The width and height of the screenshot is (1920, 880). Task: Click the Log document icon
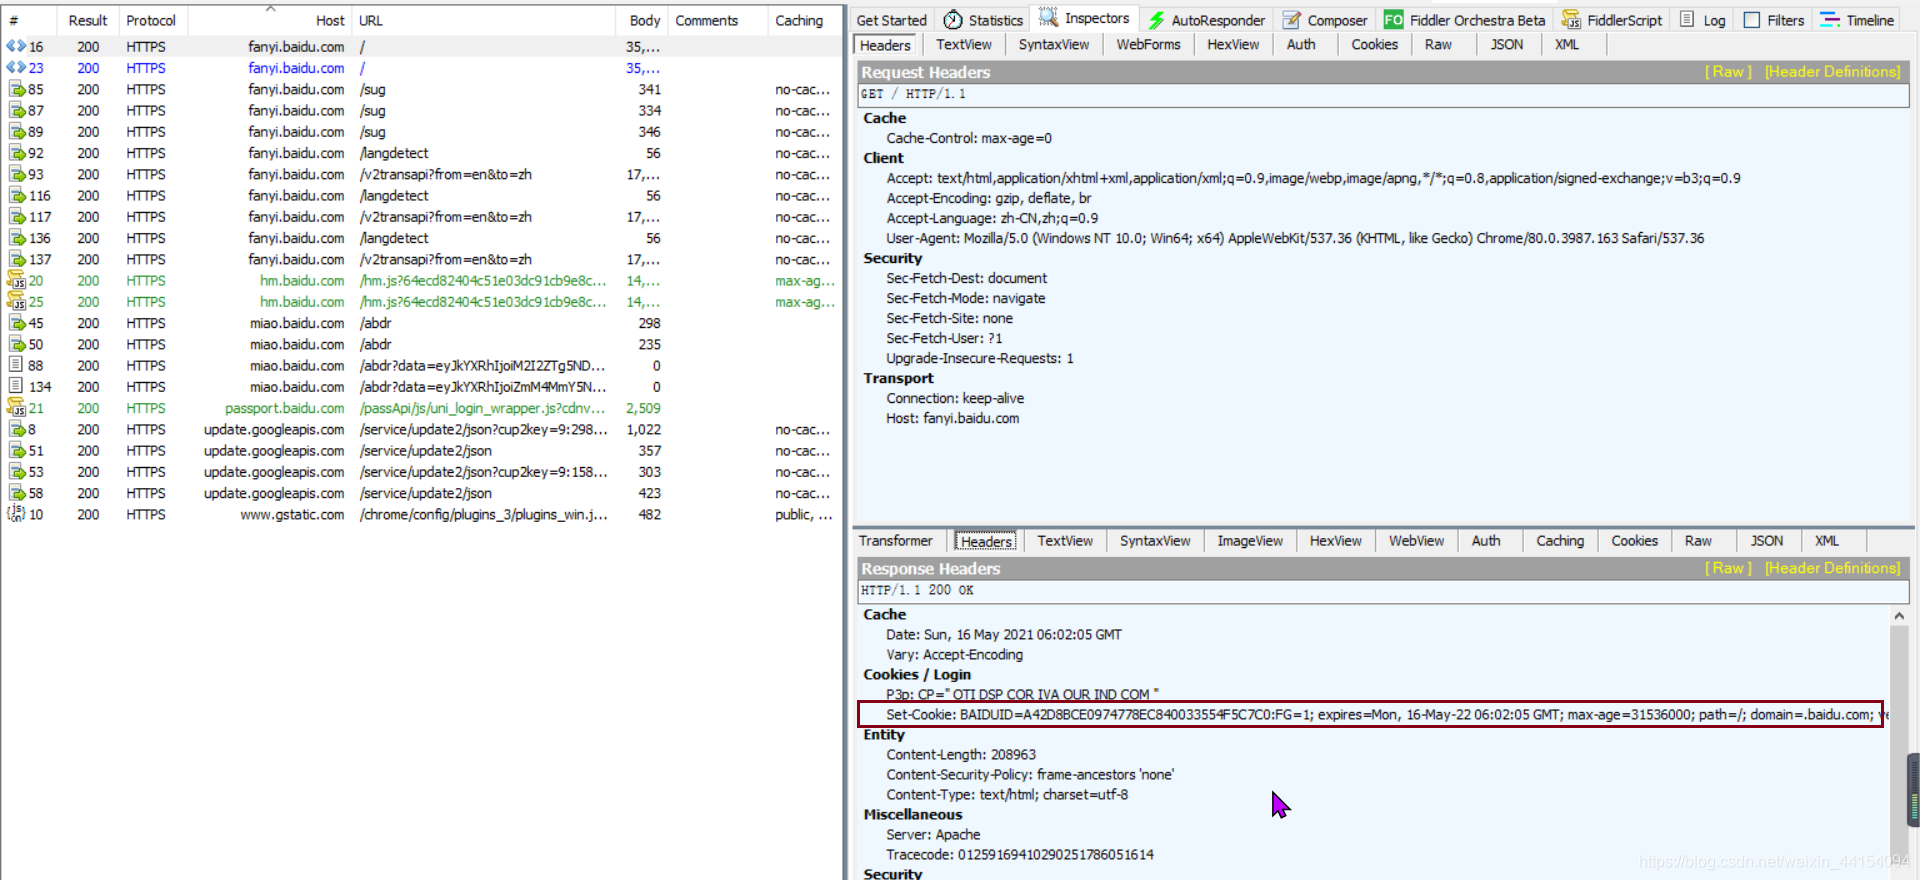(x=1687, y=20)
